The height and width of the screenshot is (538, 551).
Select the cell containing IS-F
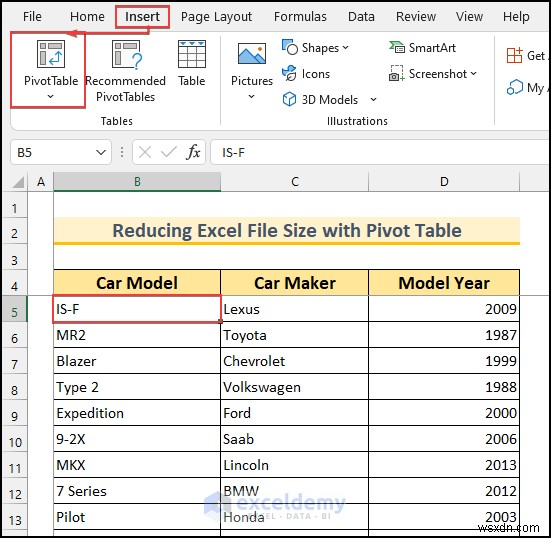[137, 309]
